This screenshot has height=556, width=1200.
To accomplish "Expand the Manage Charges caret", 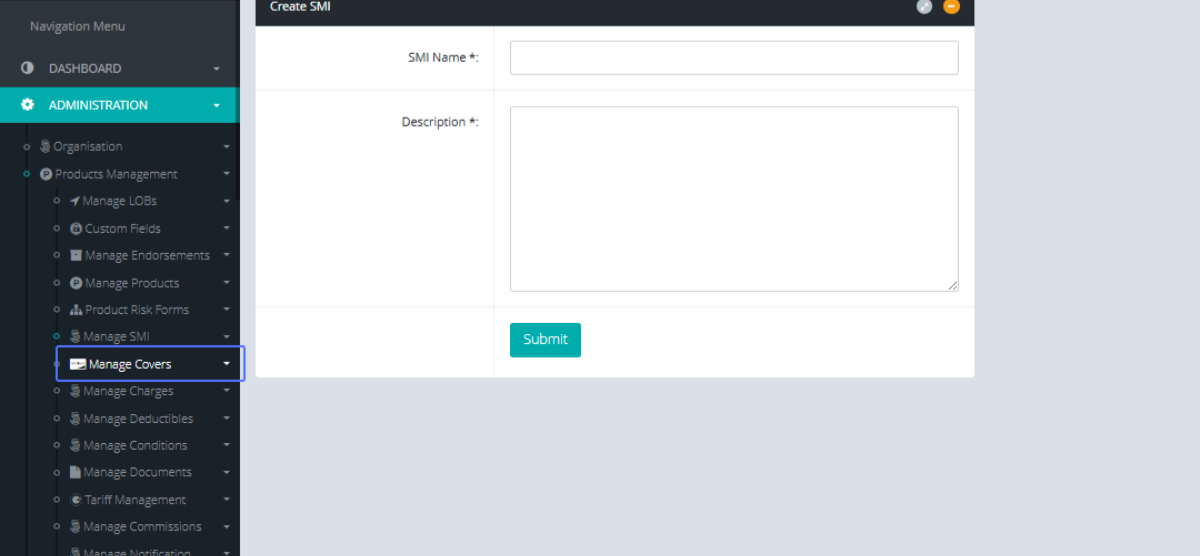I will pyautogui.click(x=227, y=392).
